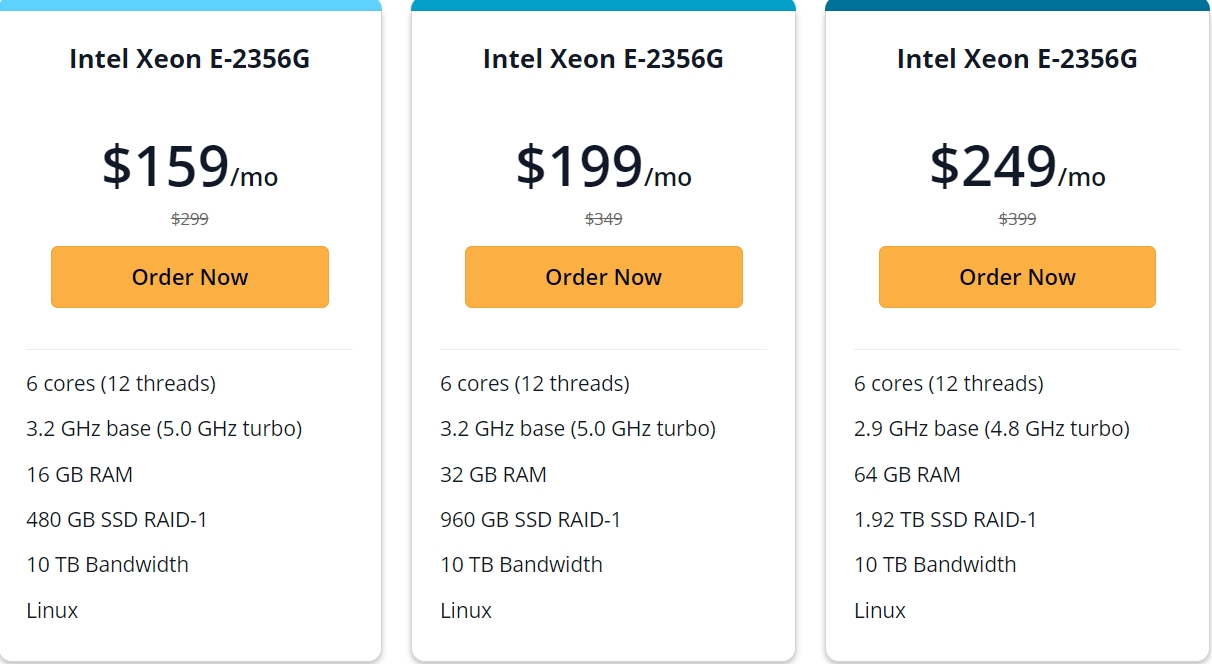Click the 960 GB SSD RAID-1 text
Image resolution: width=1212 pixels, height=664 pixels.
pos(530,520)
